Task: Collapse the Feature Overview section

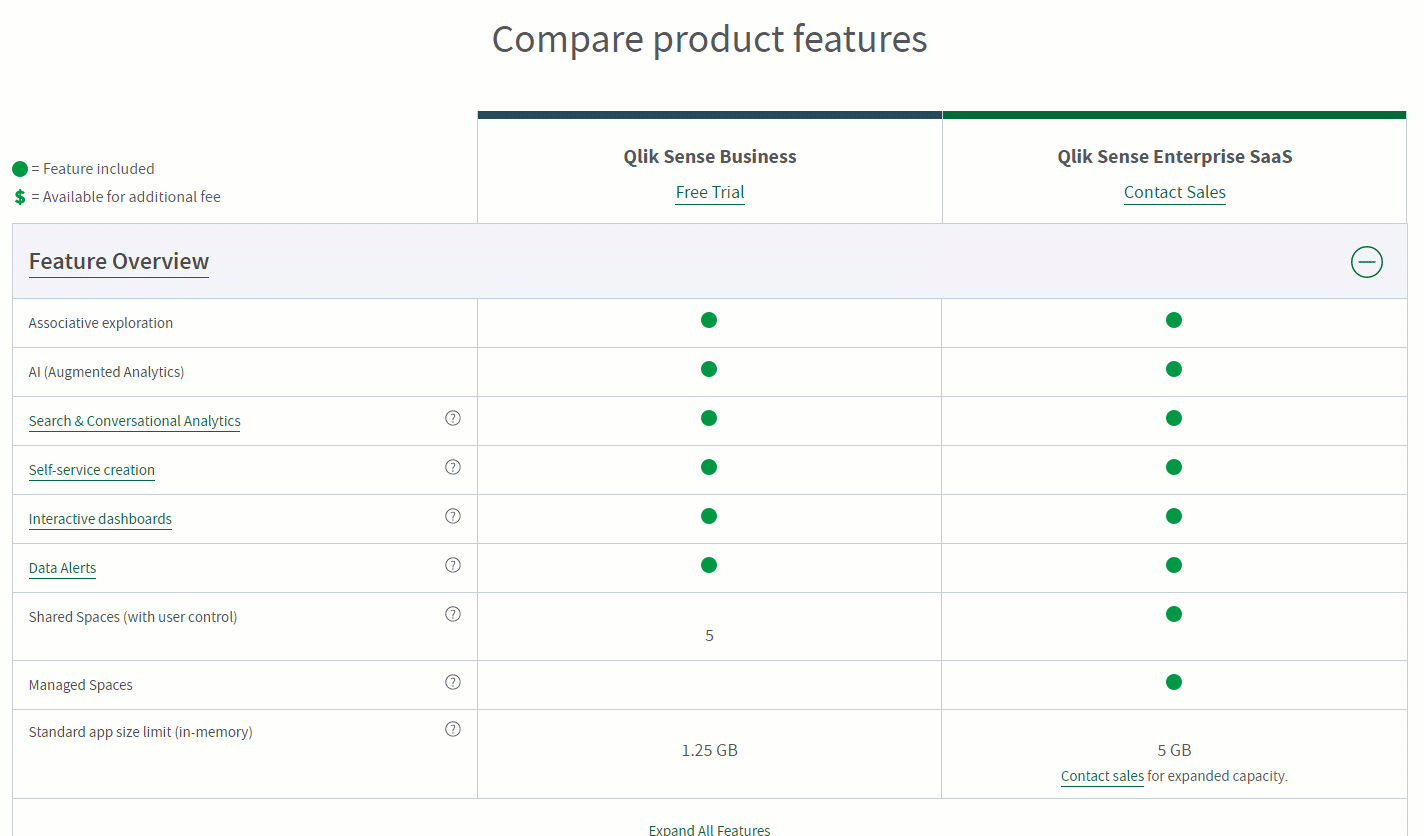Action: [x=1366, y=262]
